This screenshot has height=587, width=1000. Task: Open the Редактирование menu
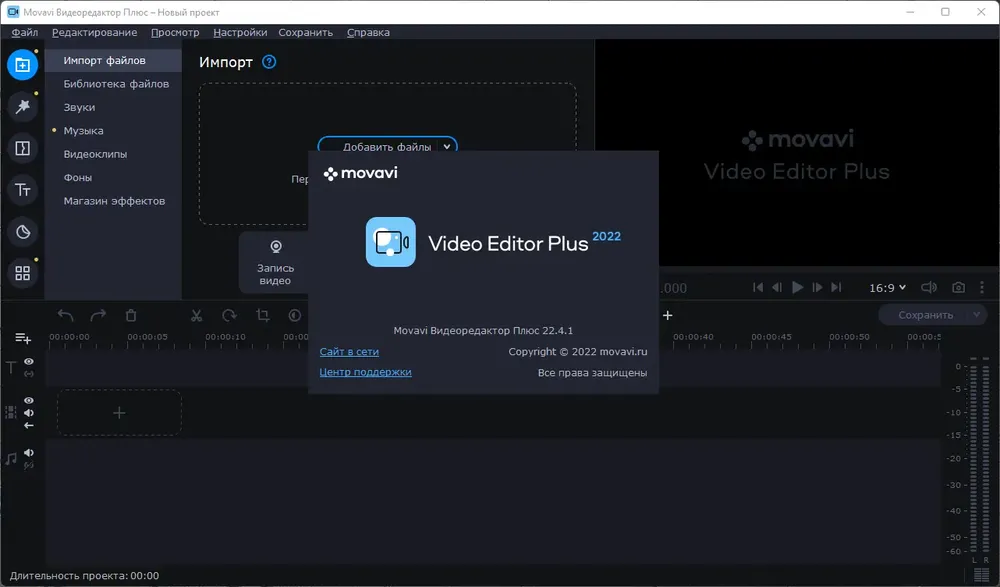pyautogui.click(x=94, y=33)
